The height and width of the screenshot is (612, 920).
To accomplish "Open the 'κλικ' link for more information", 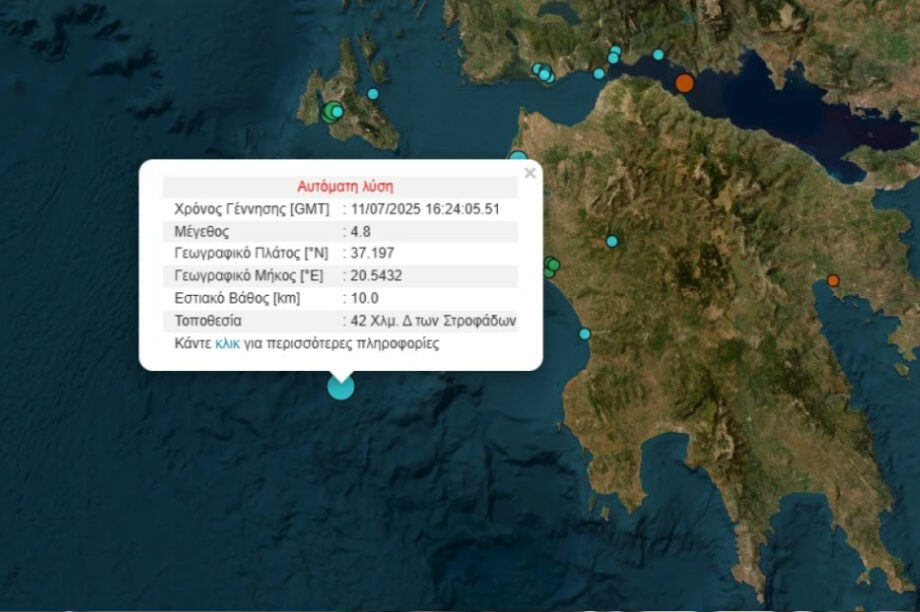I will (228, 344).
